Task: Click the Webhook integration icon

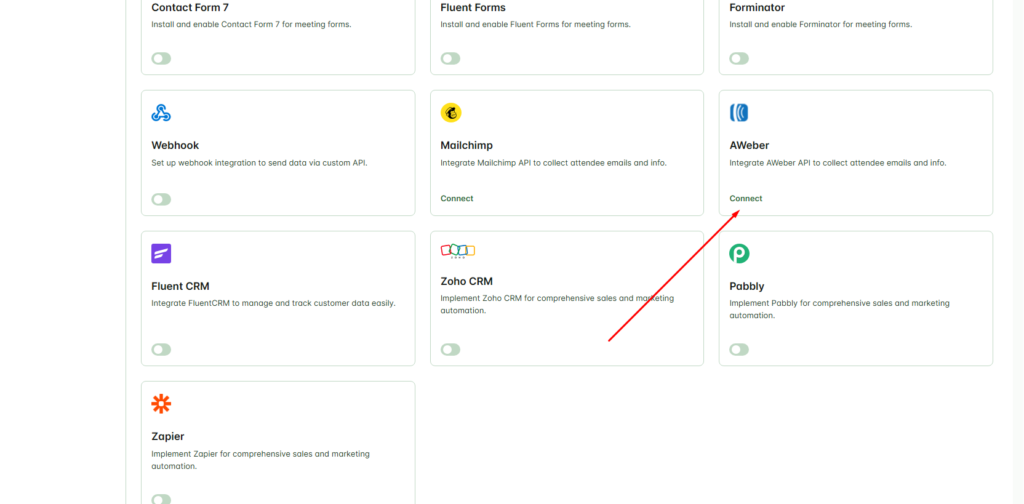Action: 161,113
